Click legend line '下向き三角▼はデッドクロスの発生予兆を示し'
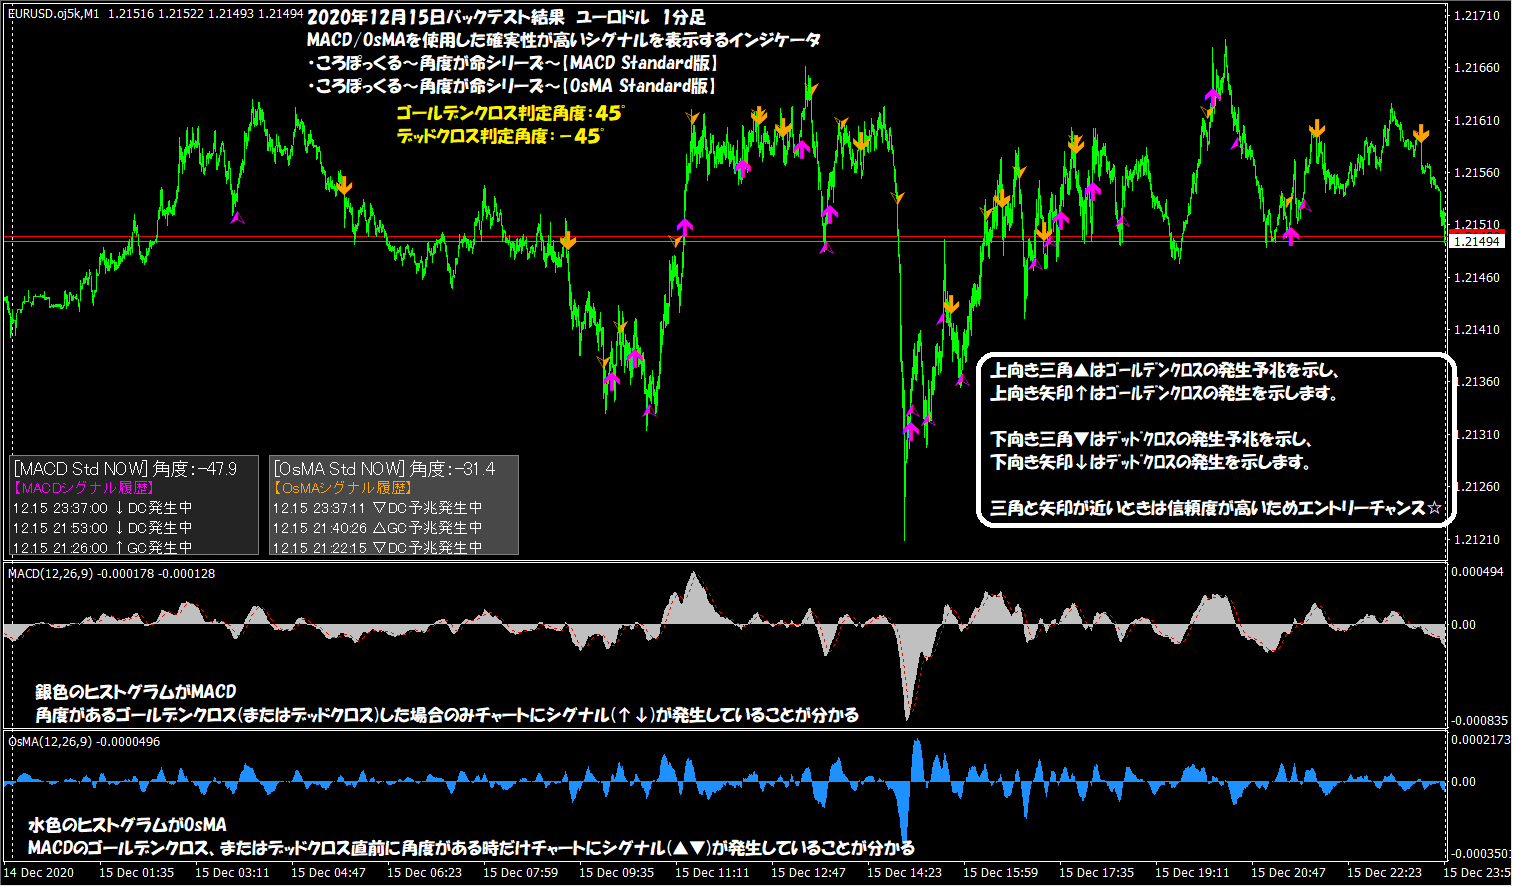The height and width of the screenshot is (887, 1513). click(x=1151, y=439)
